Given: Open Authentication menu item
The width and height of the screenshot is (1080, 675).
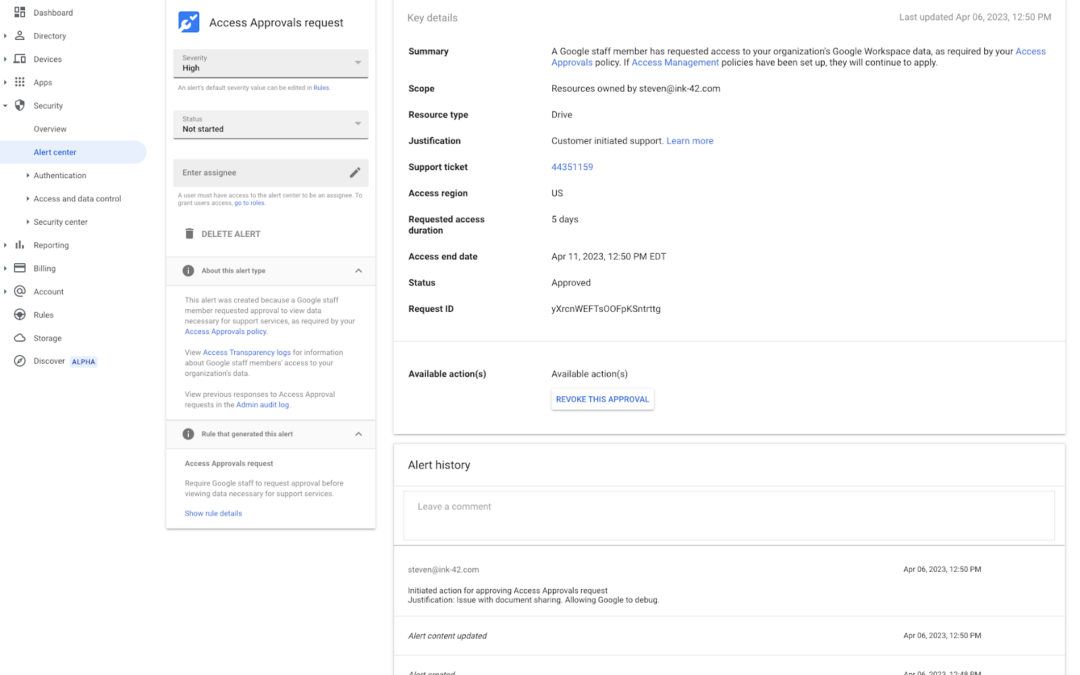Looking at the screenshot, I should click(x=60, y=176).
